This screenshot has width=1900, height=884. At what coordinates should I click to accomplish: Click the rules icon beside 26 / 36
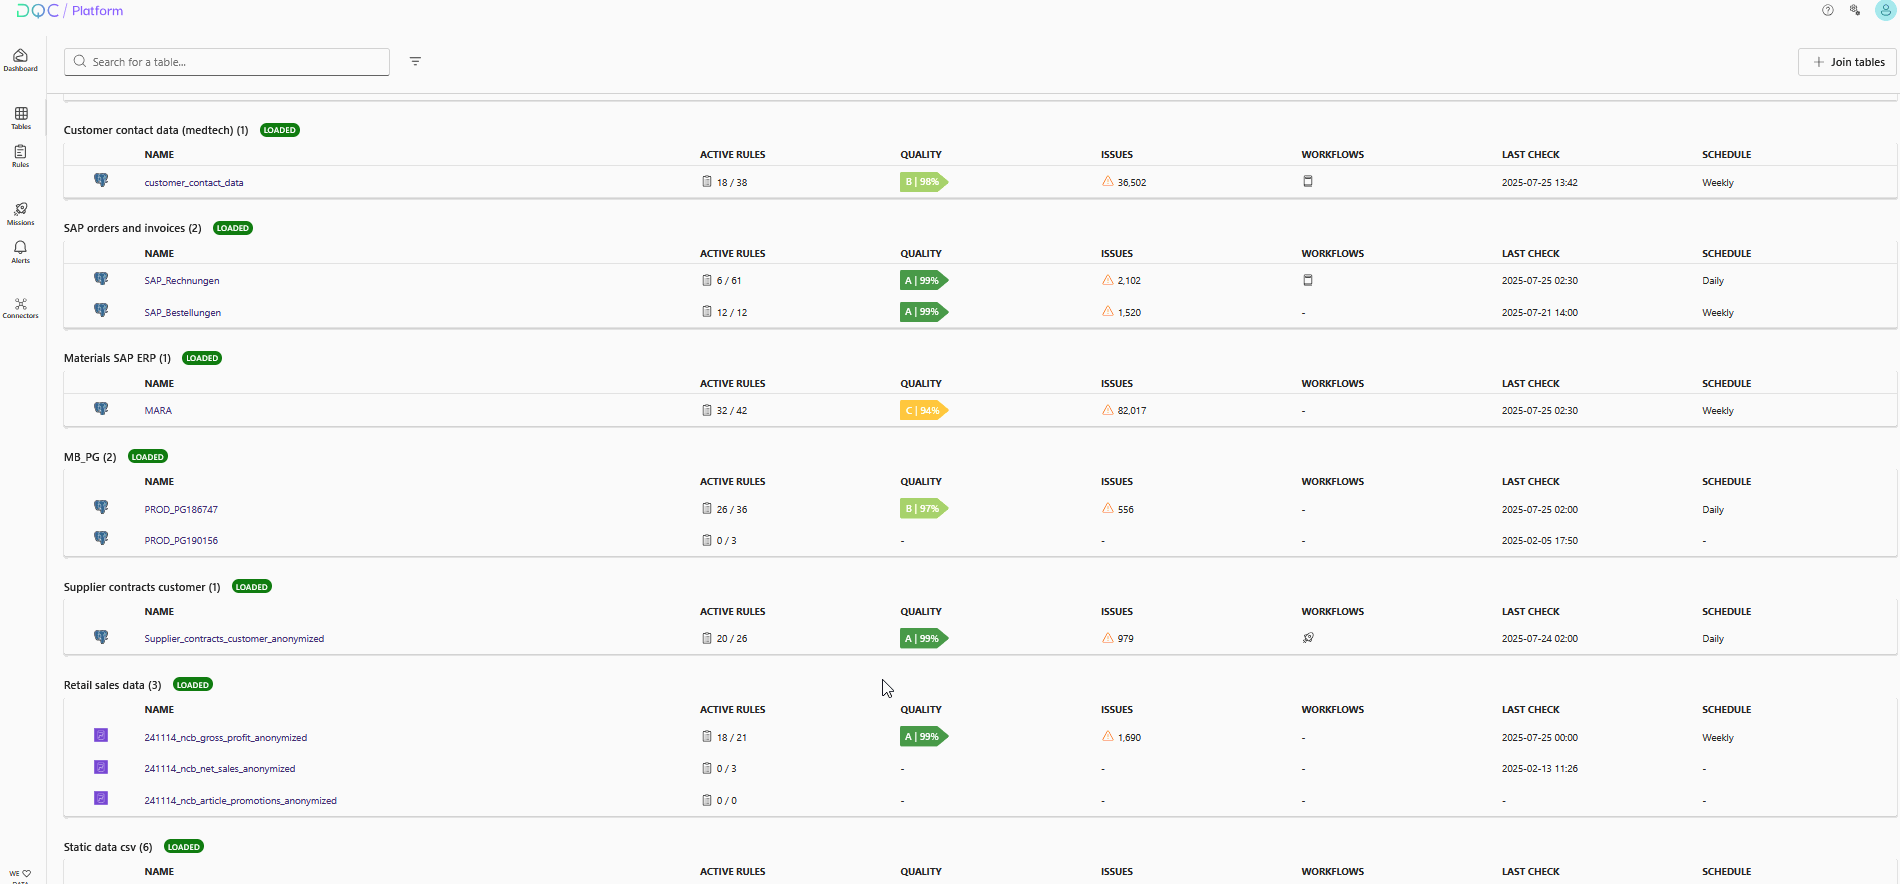click(707, 509)
